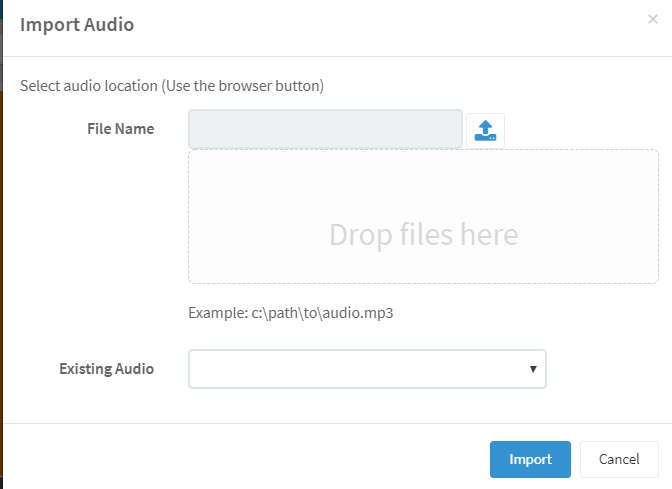Image resolution: width=672 pixels, height=489 pixels.
Task: Open the Existing Audio dropdown
Action: pos(367,369)
